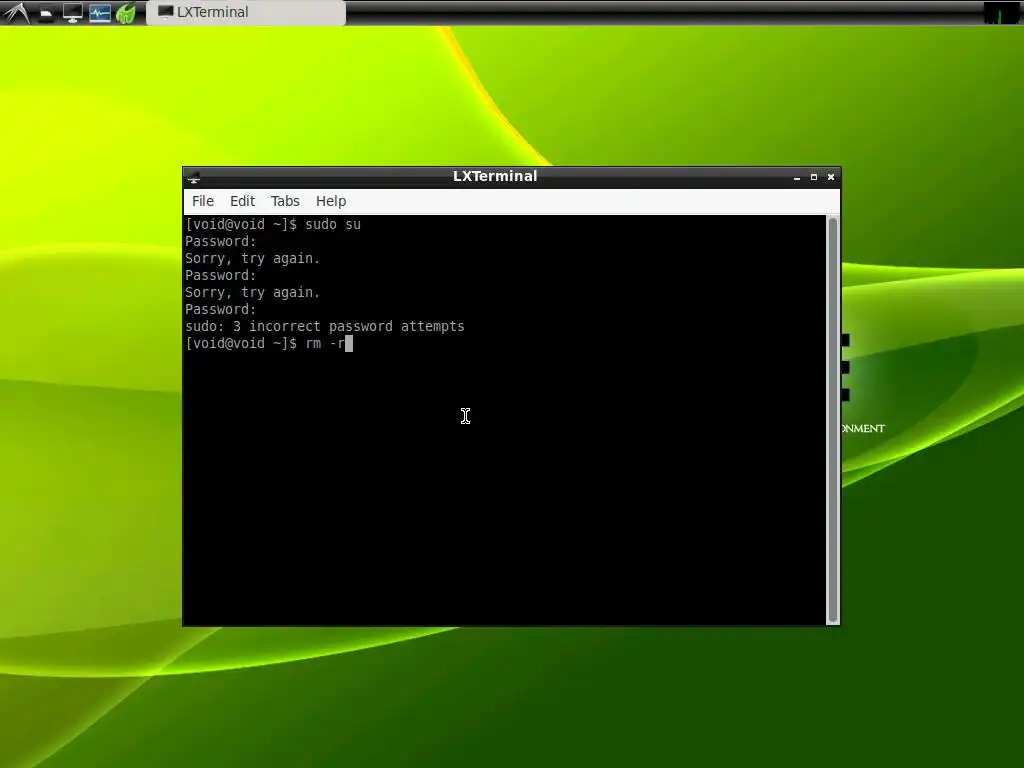Minimize the LXTerminal window
The width and height of the screenshot is (1024, 768).
click(797, 177)
